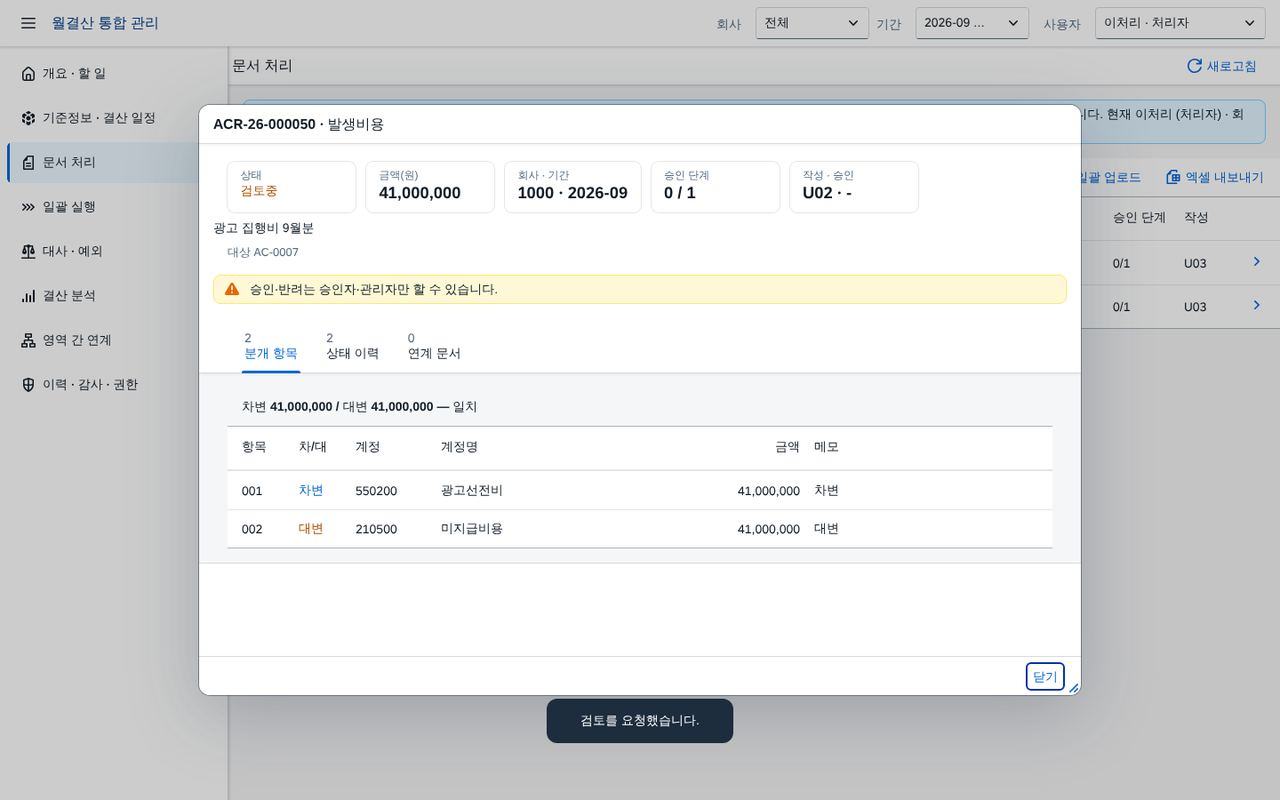Image resolution: width=1280 pixels, height=800 pixels.
Task: Click the 검토중 status value
Action: (x=259, y=191)
